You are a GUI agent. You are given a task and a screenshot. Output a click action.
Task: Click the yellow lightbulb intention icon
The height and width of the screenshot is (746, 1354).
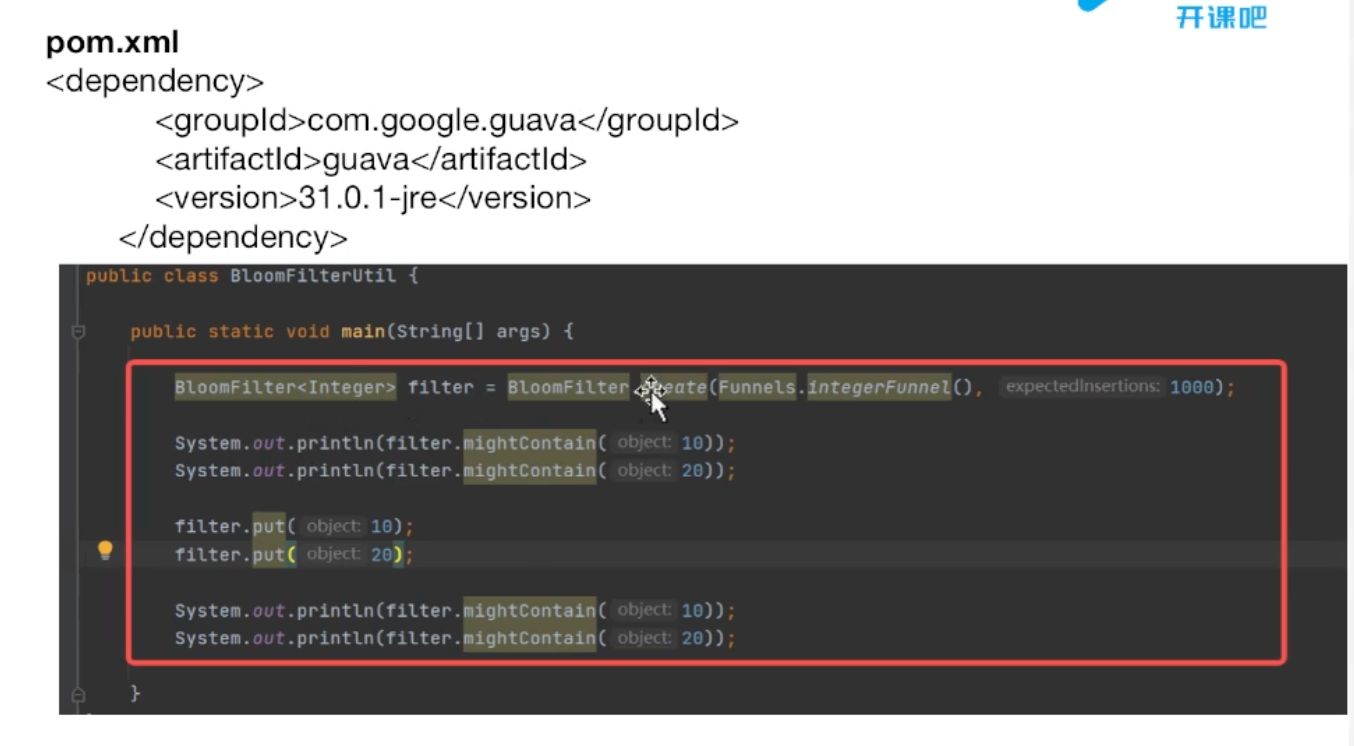(105, 550)
